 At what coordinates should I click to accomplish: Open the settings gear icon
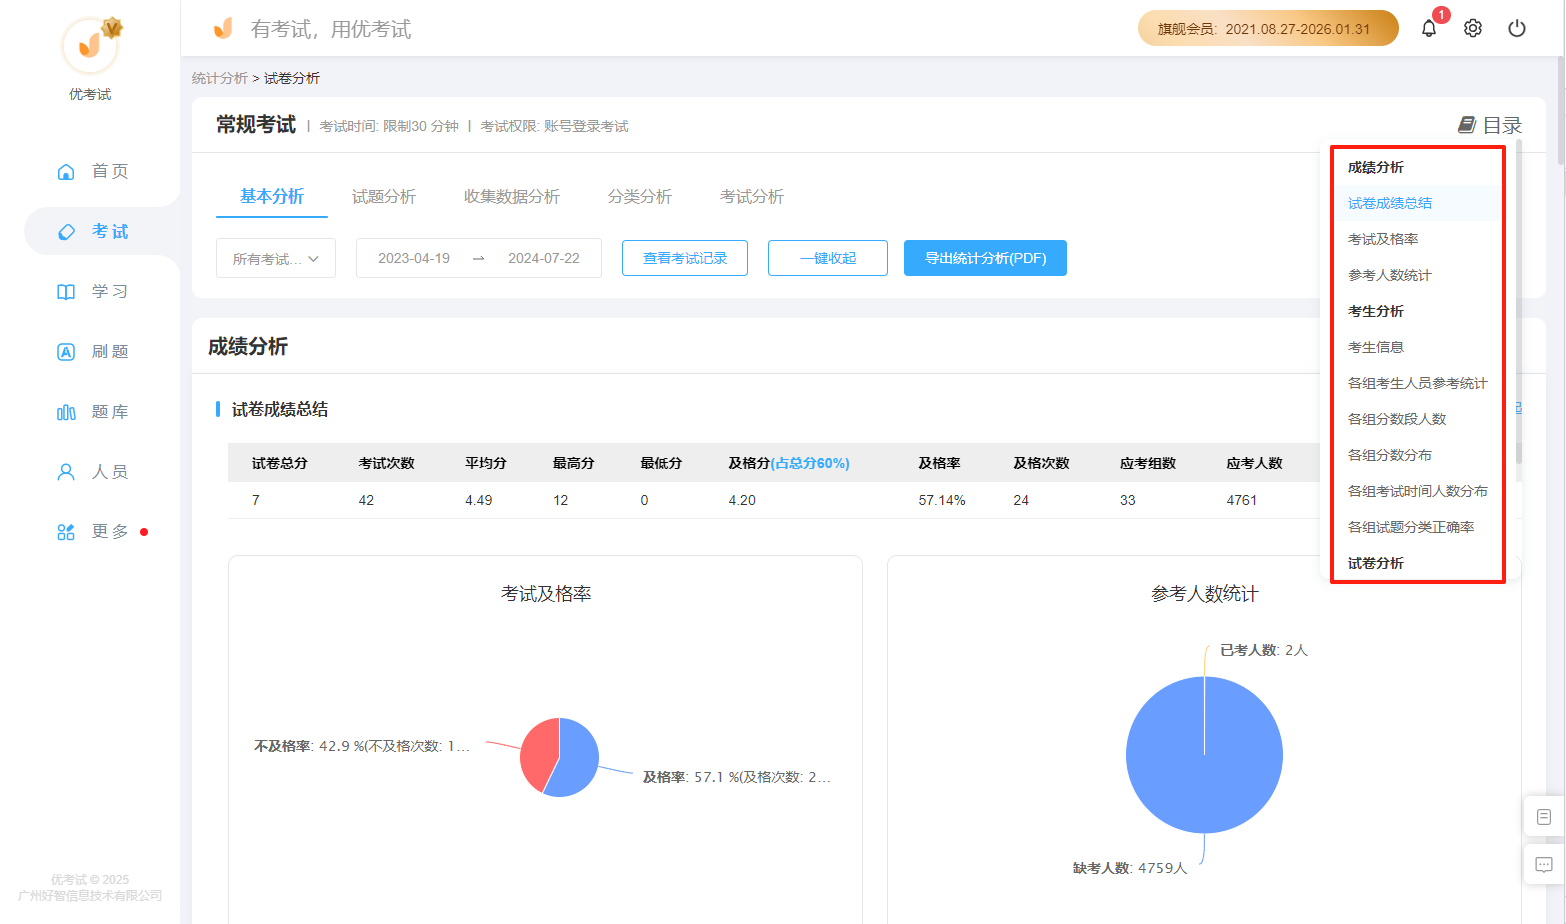tap(1473, 28)
